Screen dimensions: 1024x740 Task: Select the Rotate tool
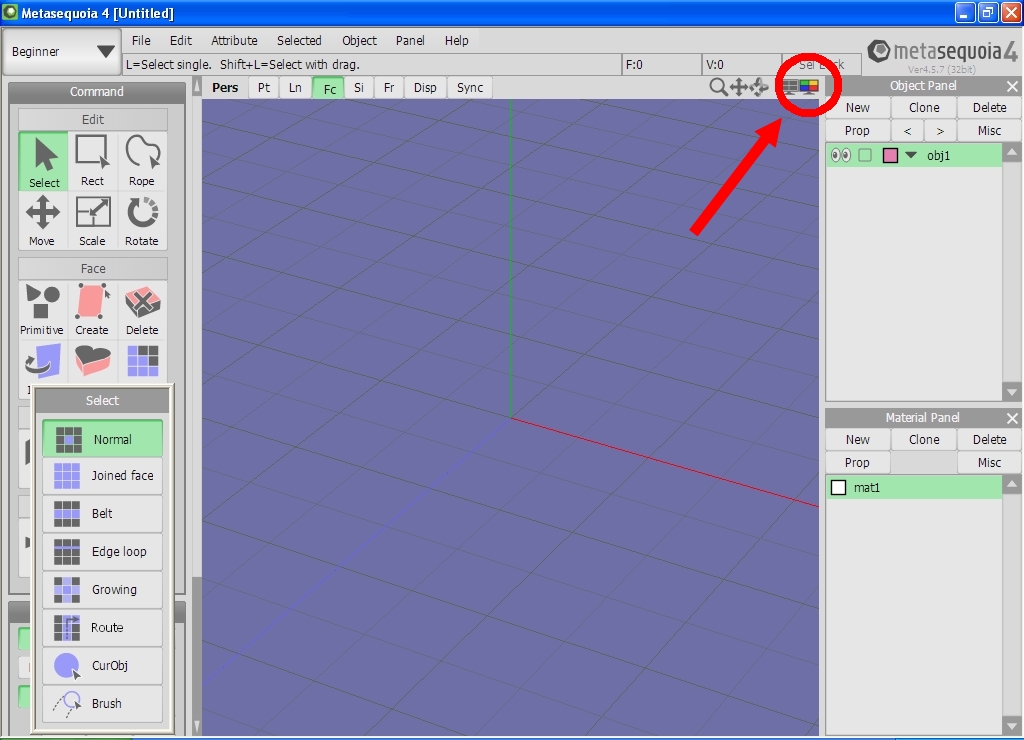tap(142, 221)
